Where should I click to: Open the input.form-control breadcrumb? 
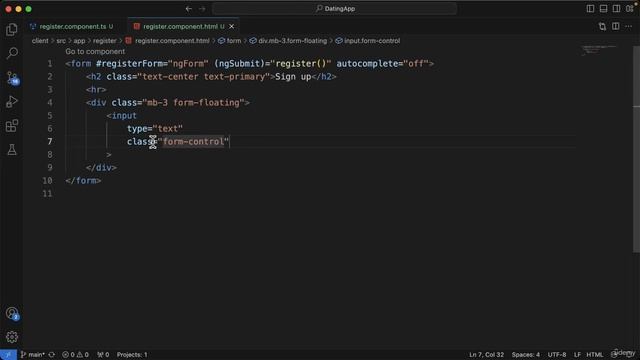point(368,41)
